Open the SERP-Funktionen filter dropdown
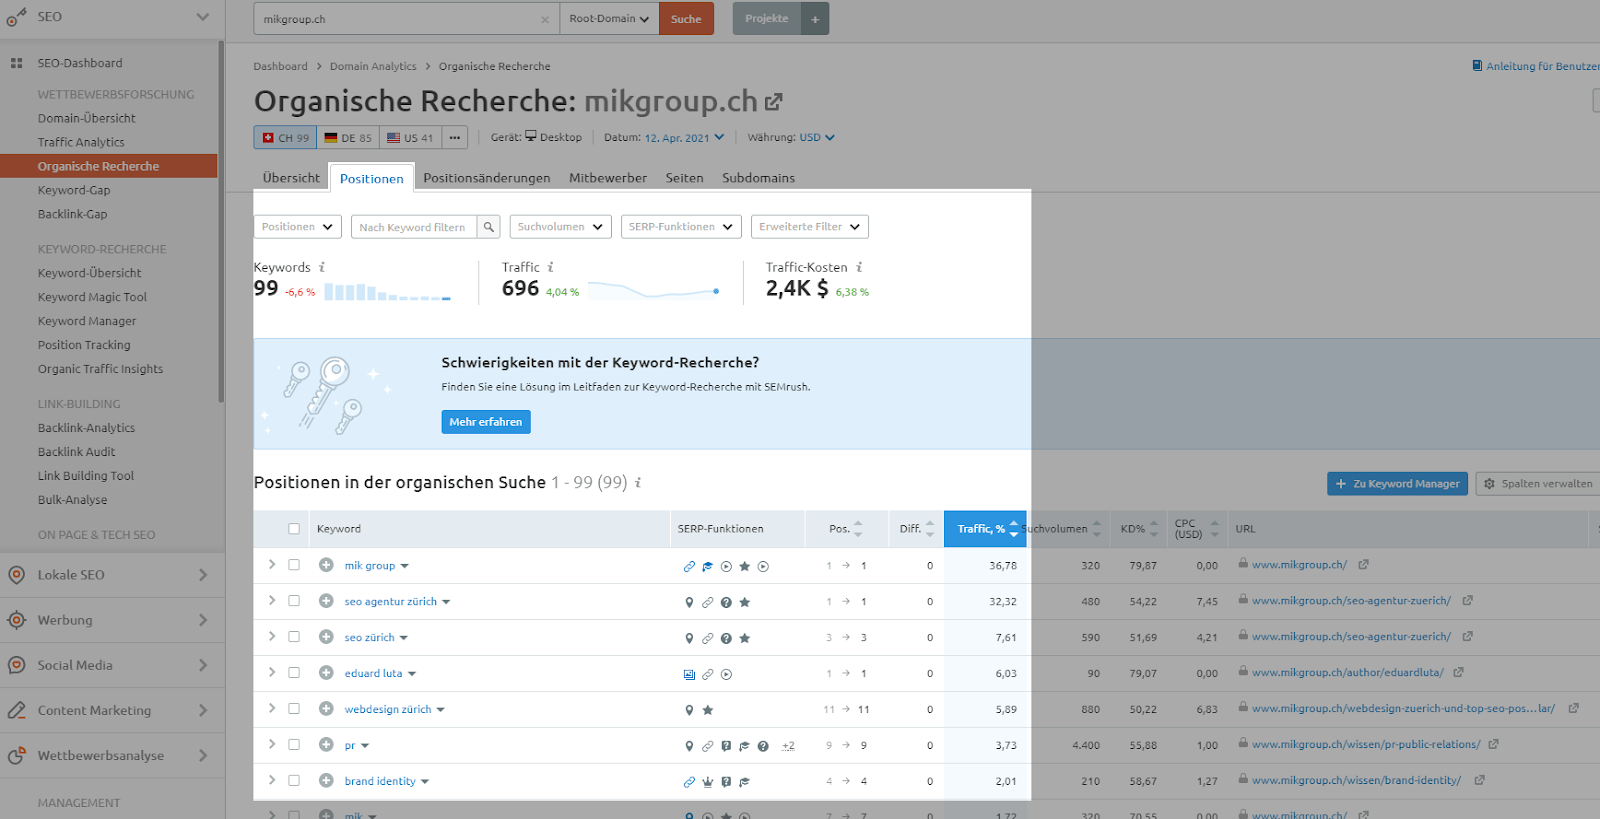 [681, 227]
